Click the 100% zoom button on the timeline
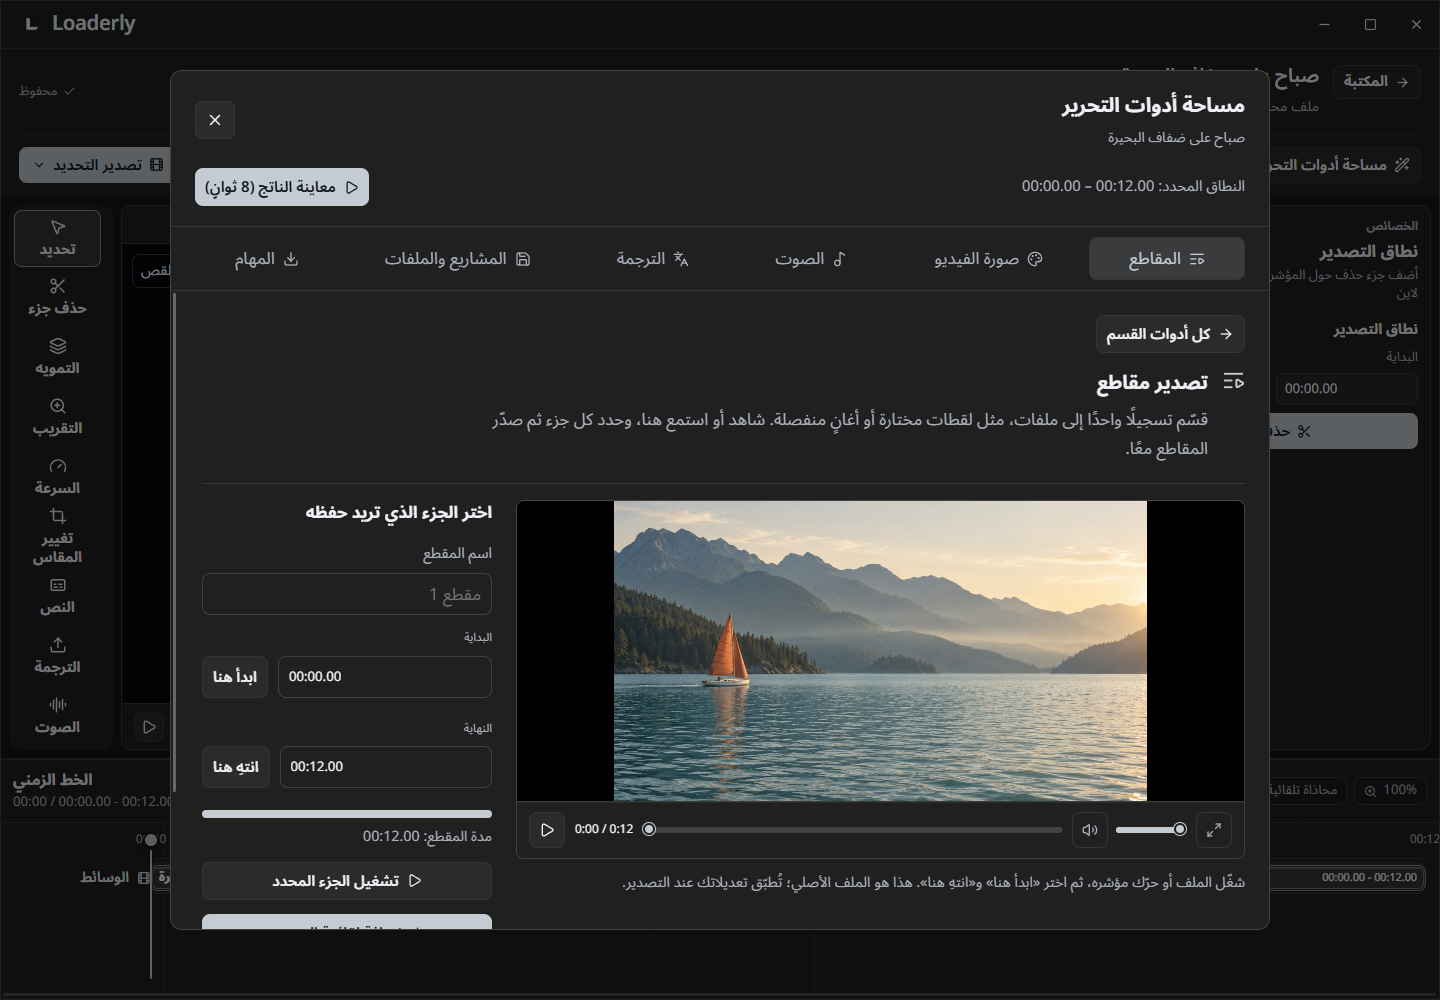Viewport: 1440px width, 1000px height. [x=1390, y=790]
